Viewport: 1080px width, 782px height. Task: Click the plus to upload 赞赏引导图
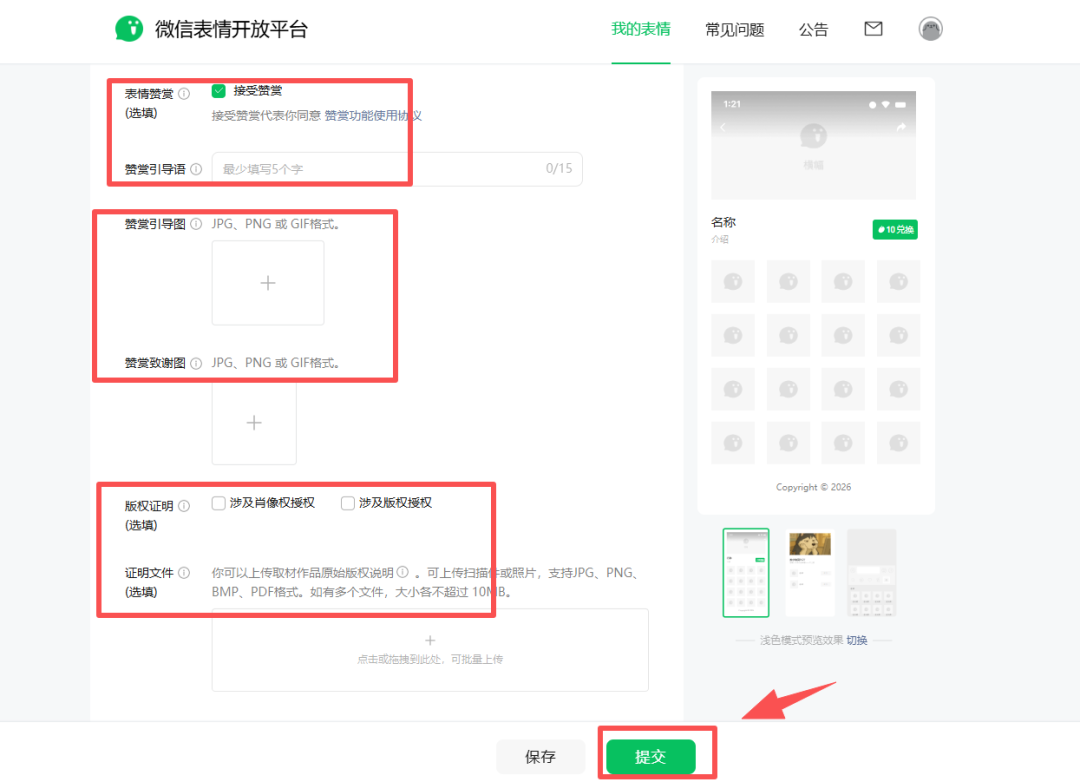click(x=267, y=282)
